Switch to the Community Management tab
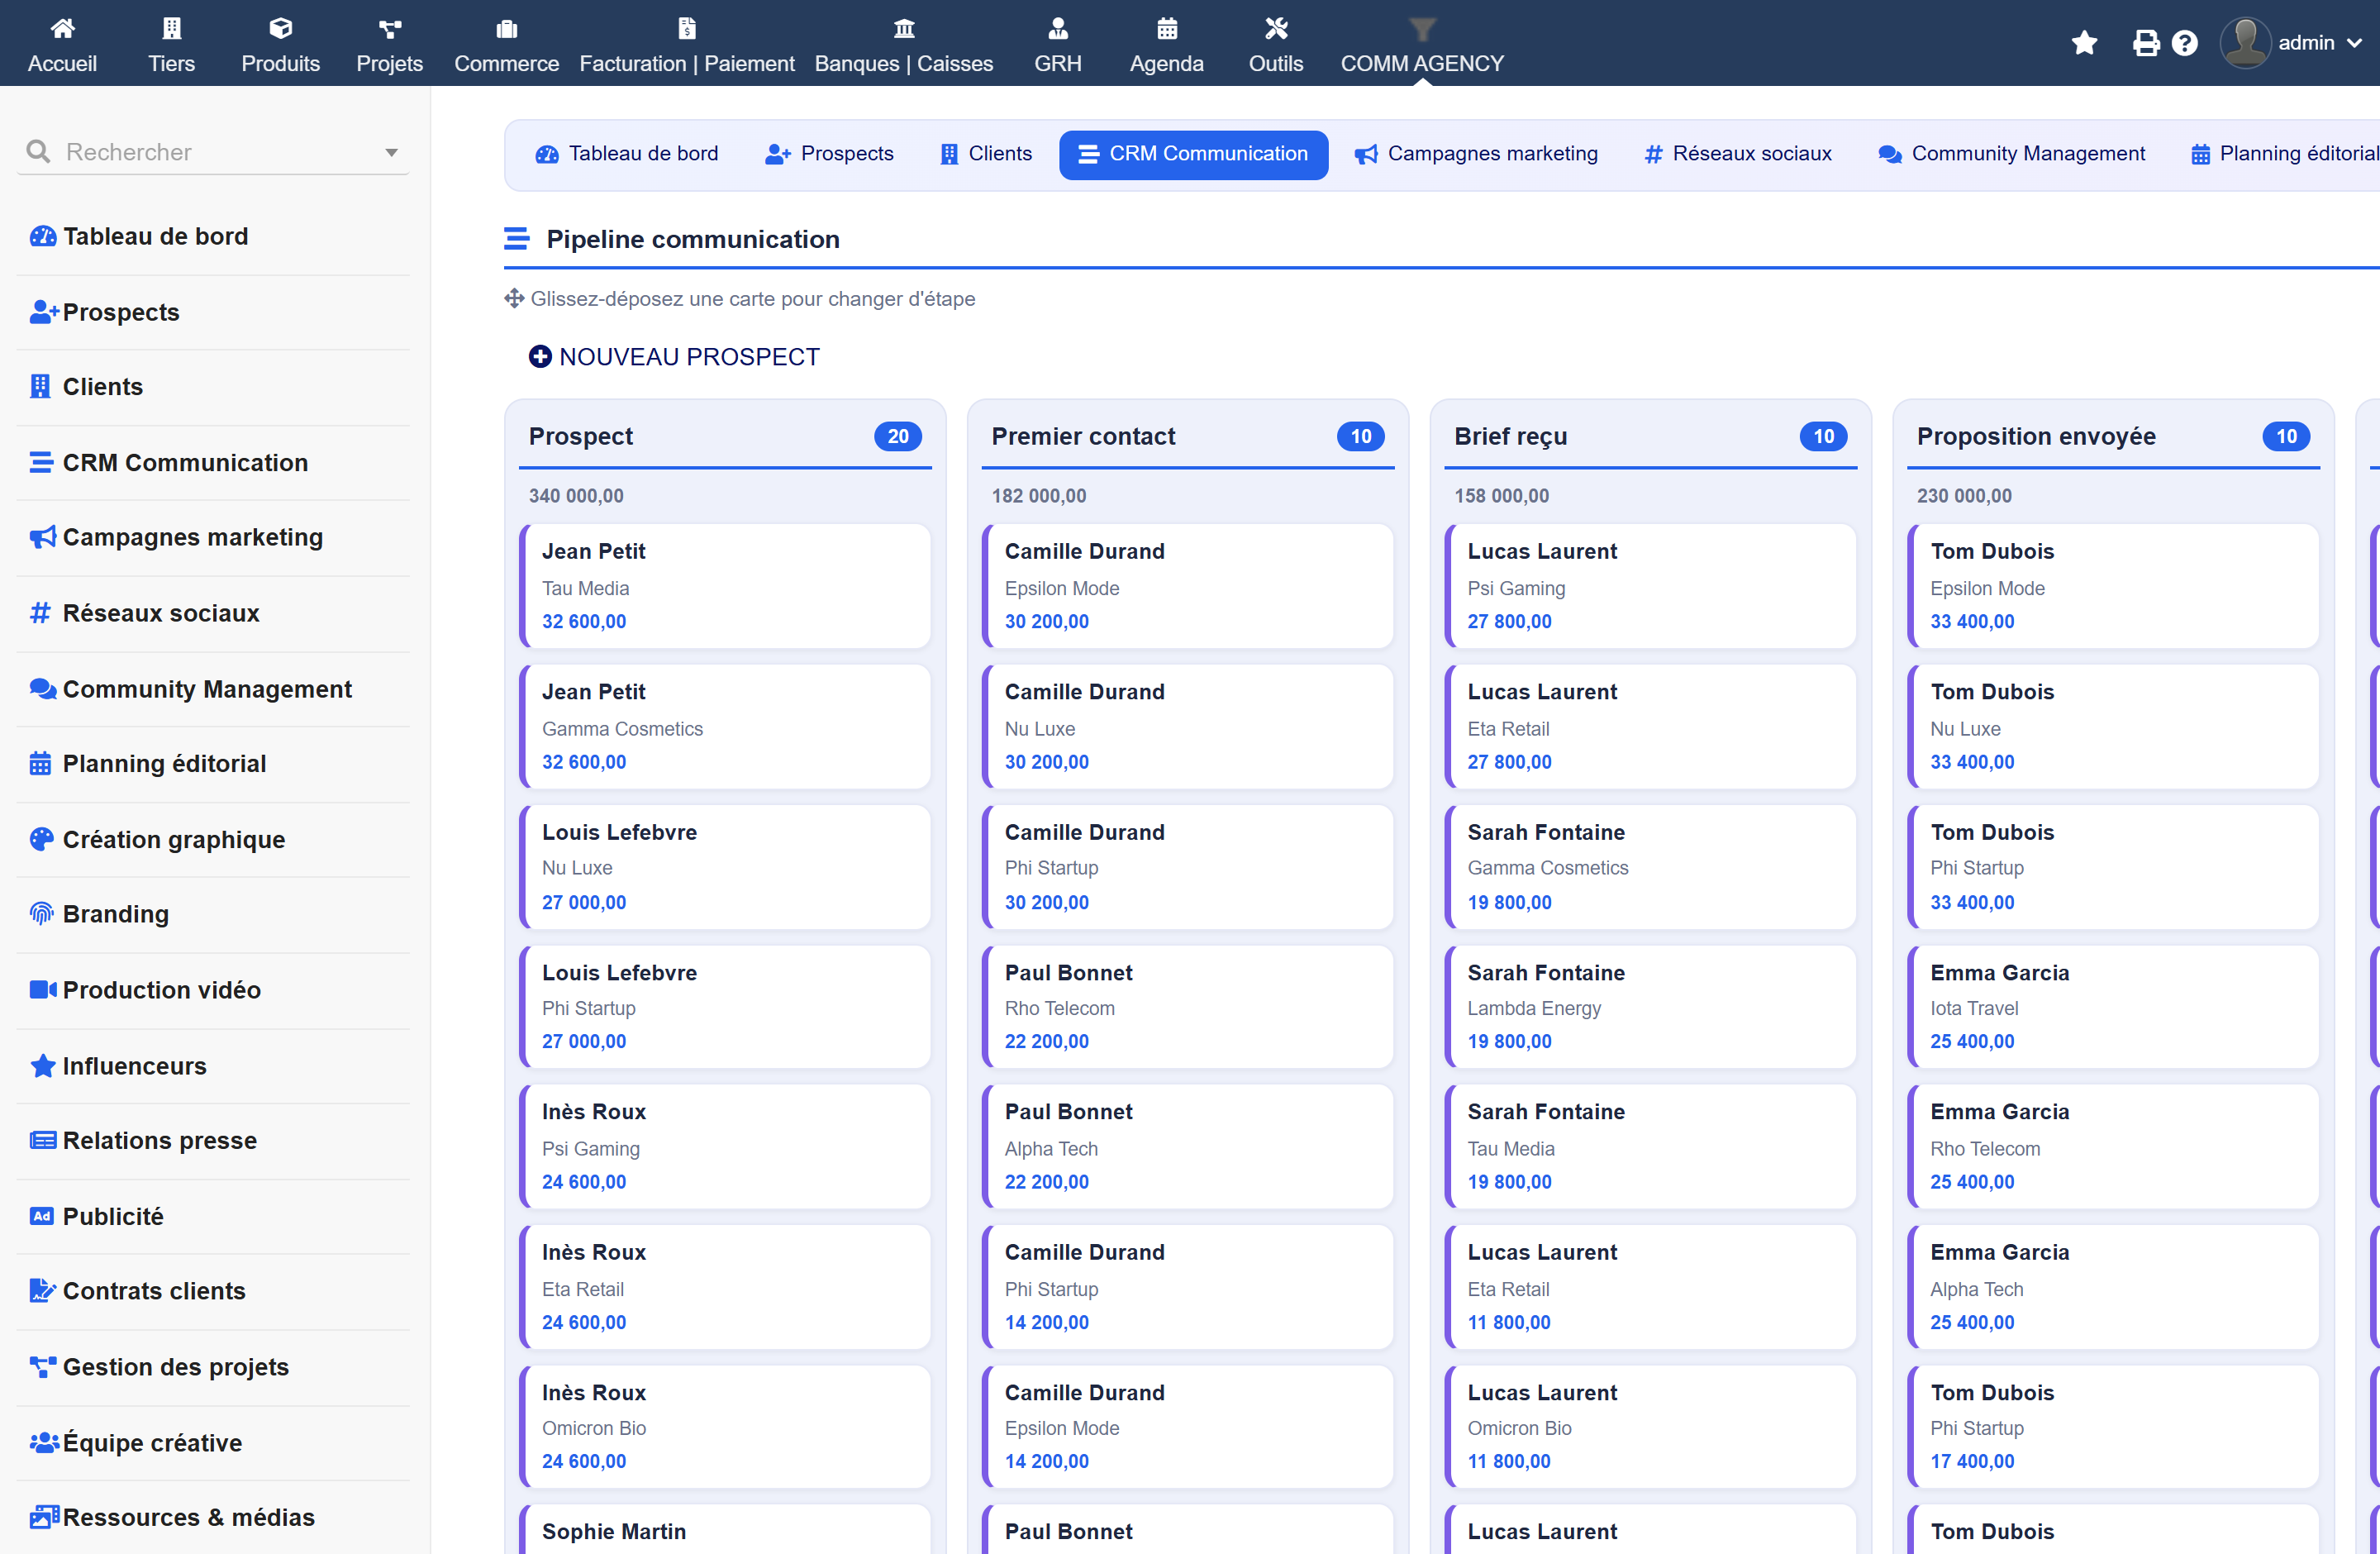Screen dimensions: 2380x1554 point(2011,154)
